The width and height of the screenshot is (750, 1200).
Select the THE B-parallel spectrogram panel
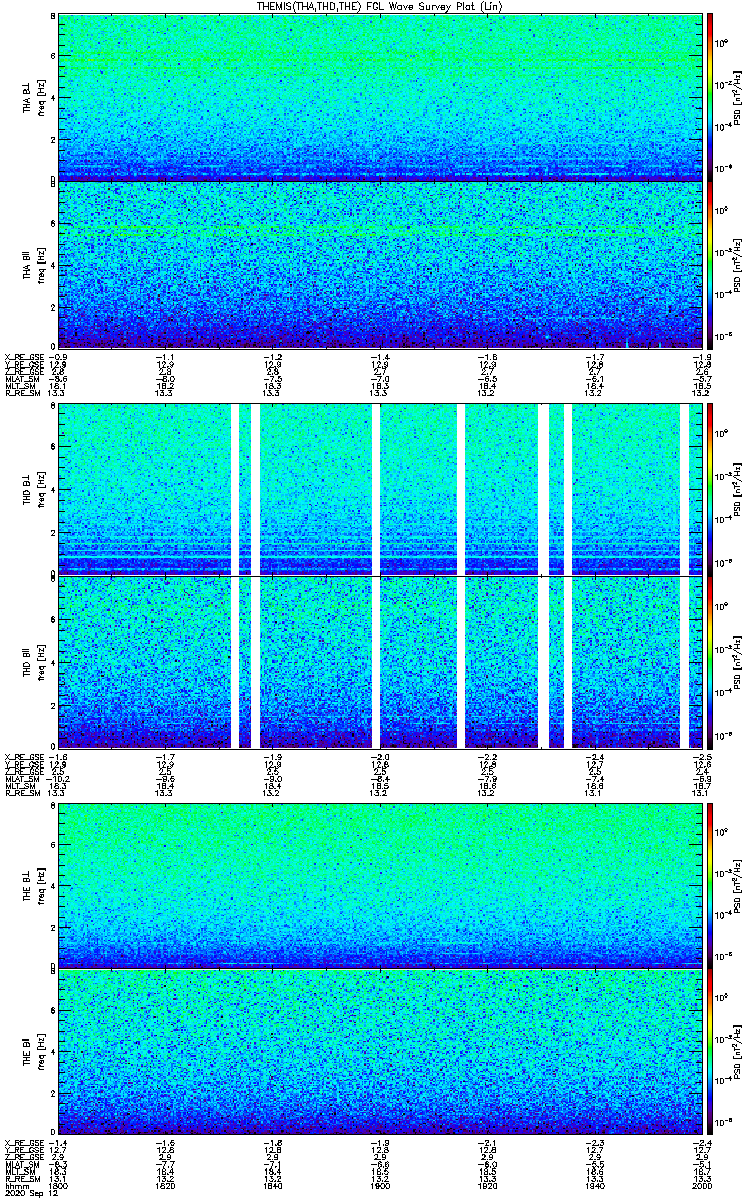[380, 1051]
